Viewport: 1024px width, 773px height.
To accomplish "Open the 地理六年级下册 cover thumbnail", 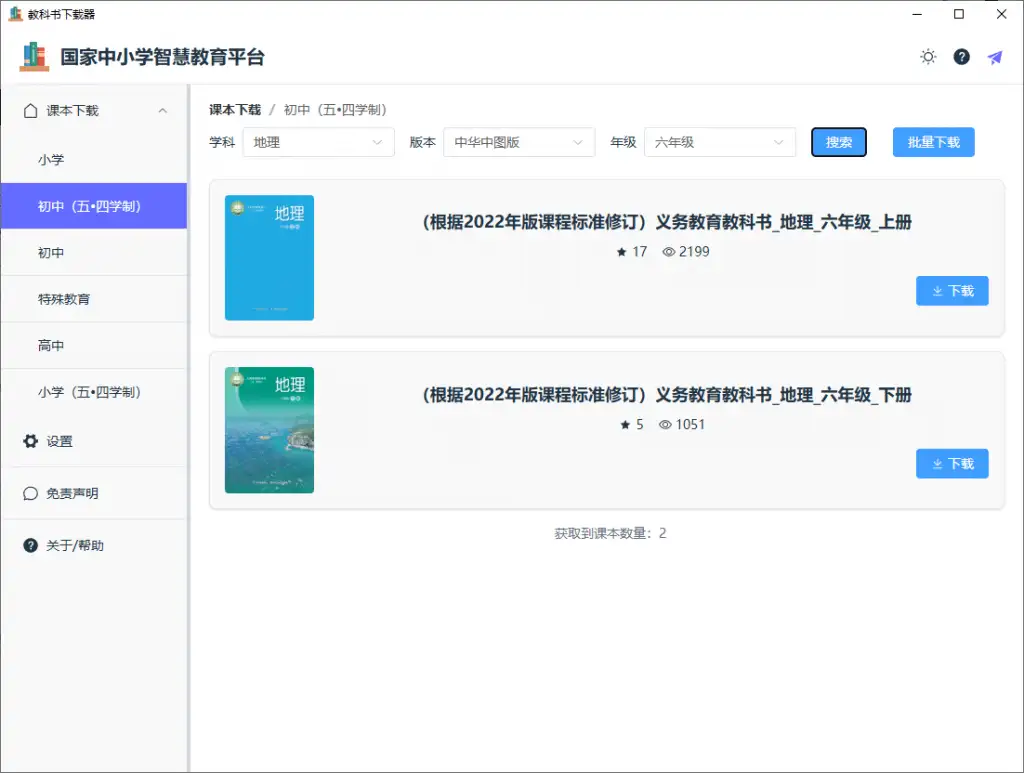I will (x=269, y=430).
